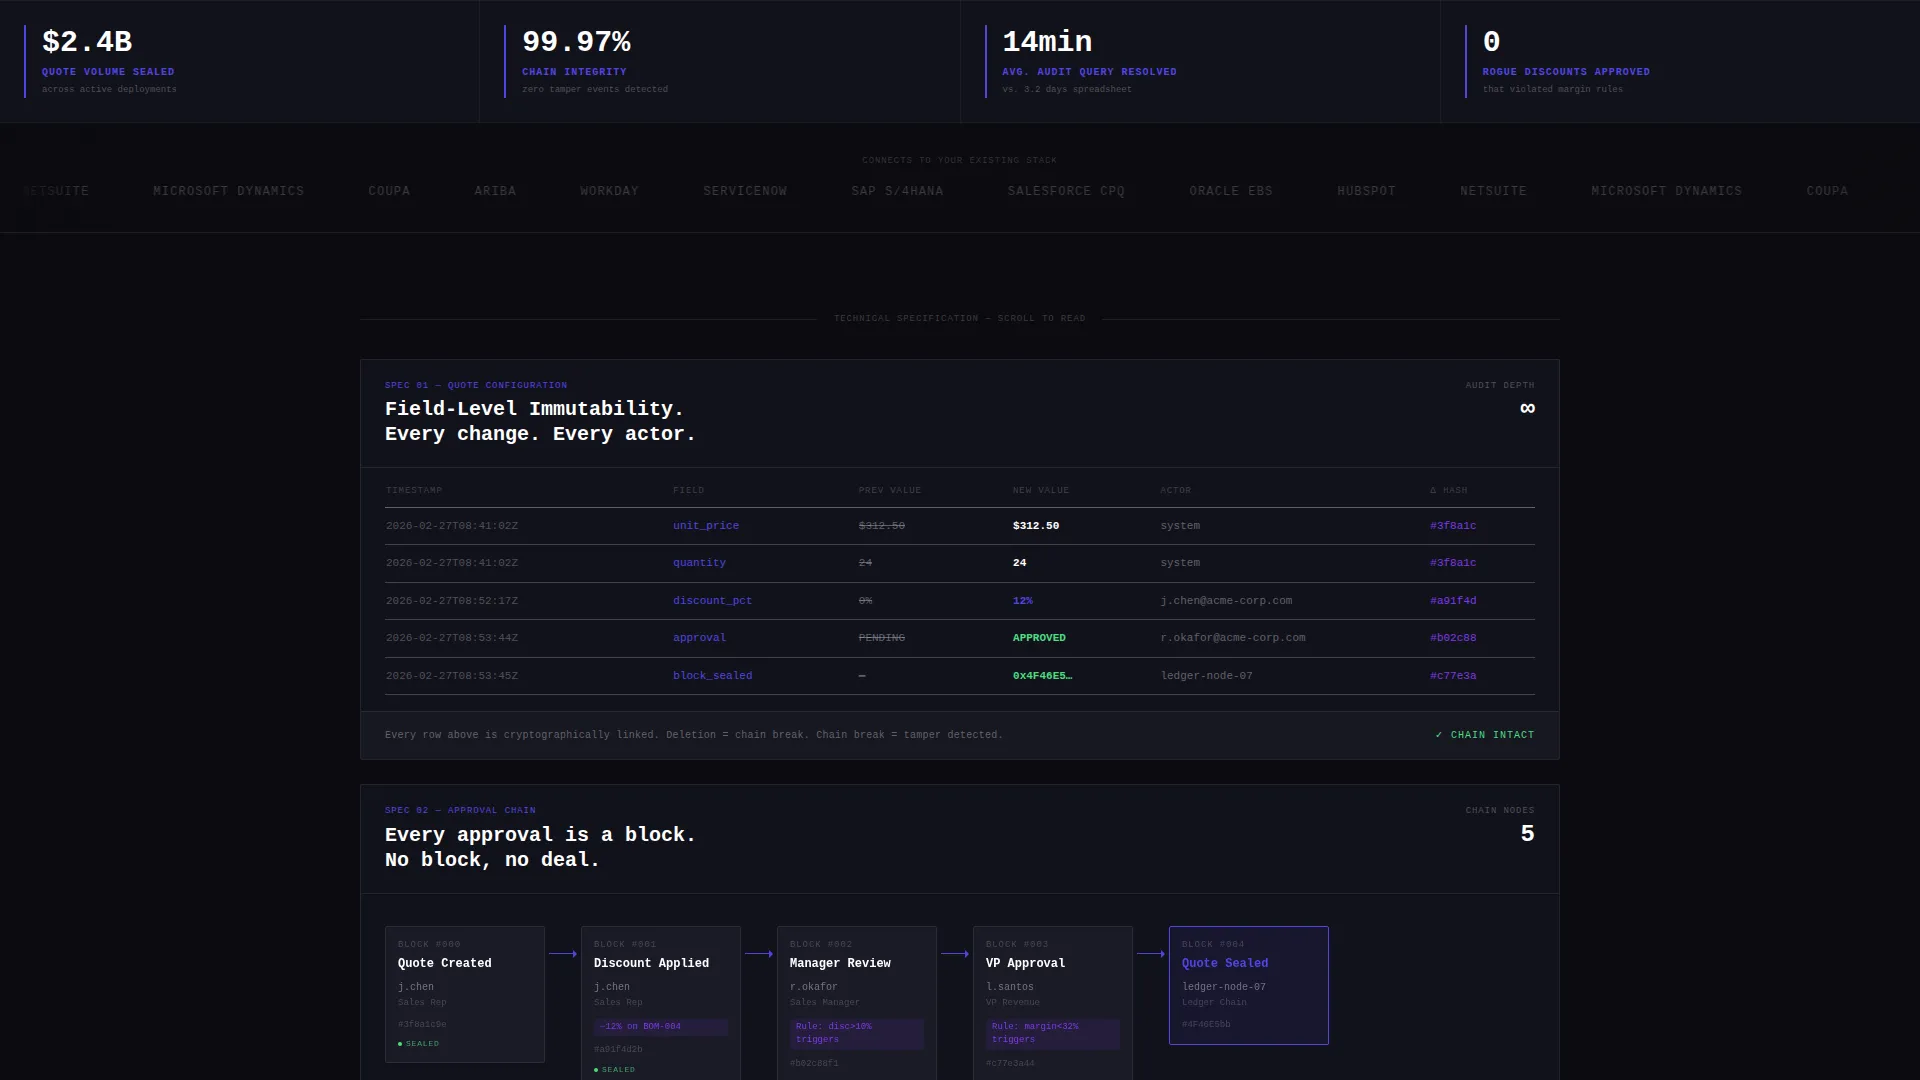The width and height of the screenshot is (1920, 1080).
Task: Open hash #3f8a1c in quantity row
Action: pos(1453,563)
